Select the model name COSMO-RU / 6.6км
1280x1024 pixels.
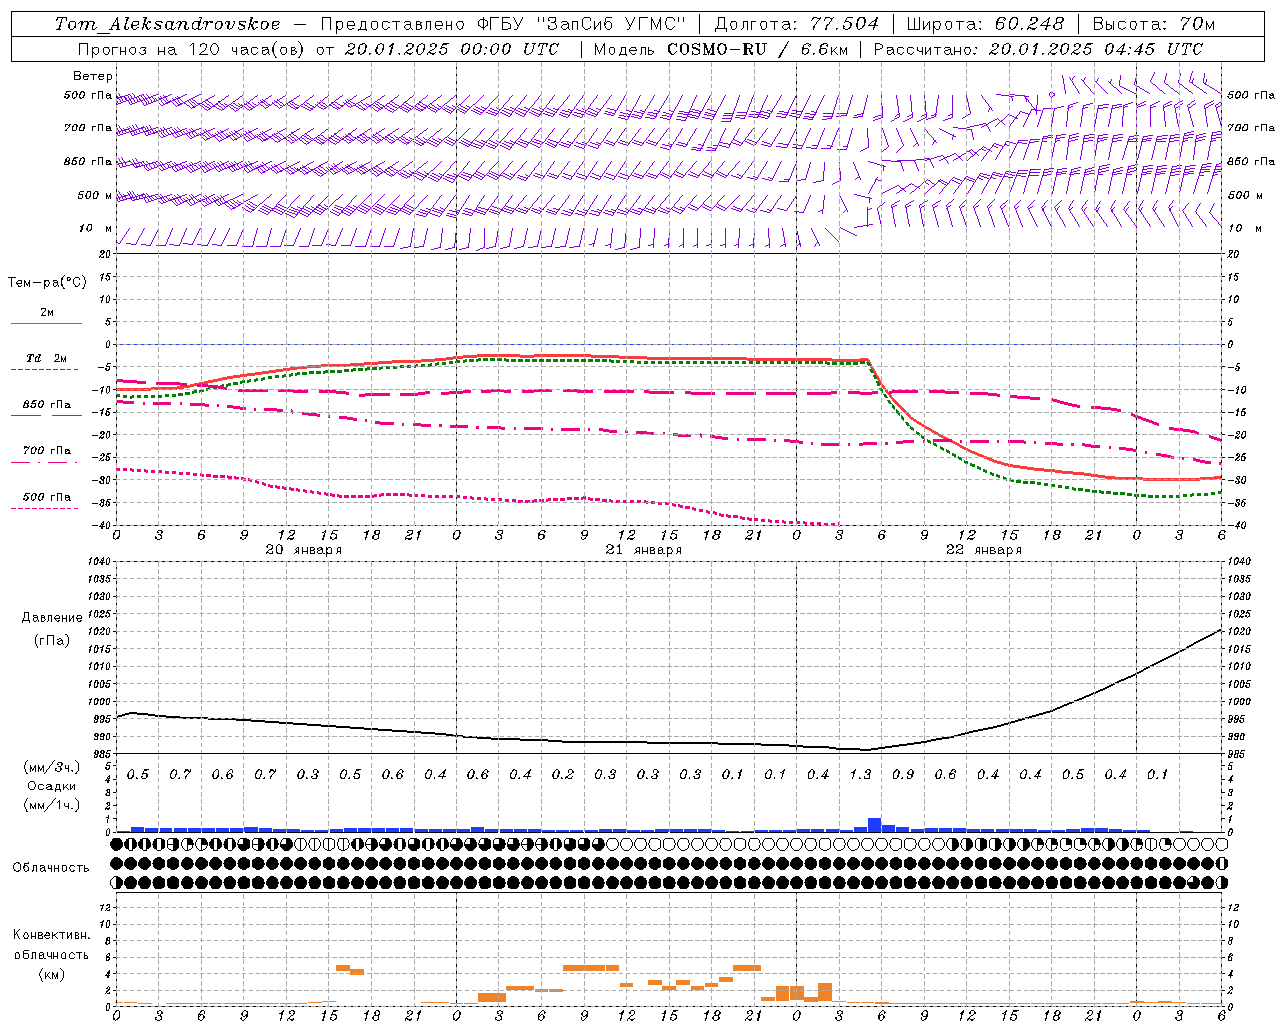pos(757,49)
